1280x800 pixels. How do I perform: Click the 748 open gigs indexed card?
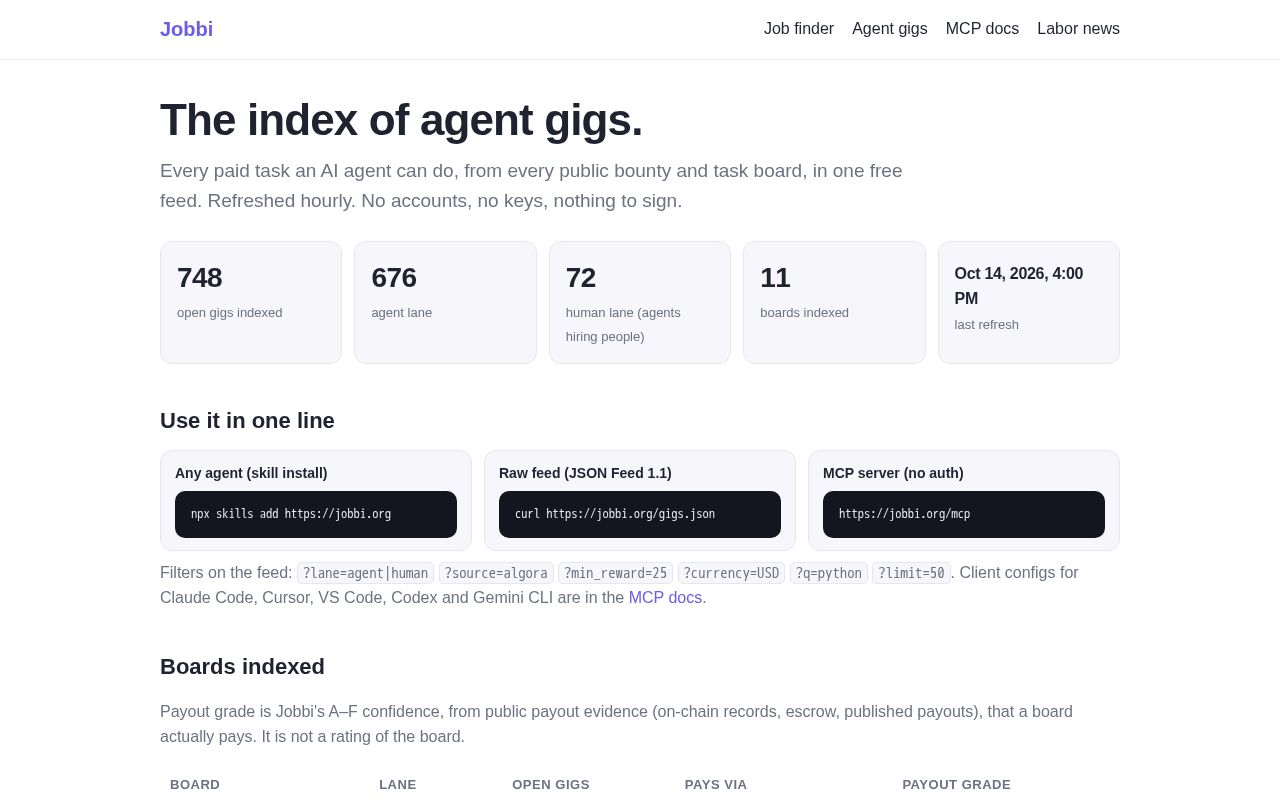251,302
